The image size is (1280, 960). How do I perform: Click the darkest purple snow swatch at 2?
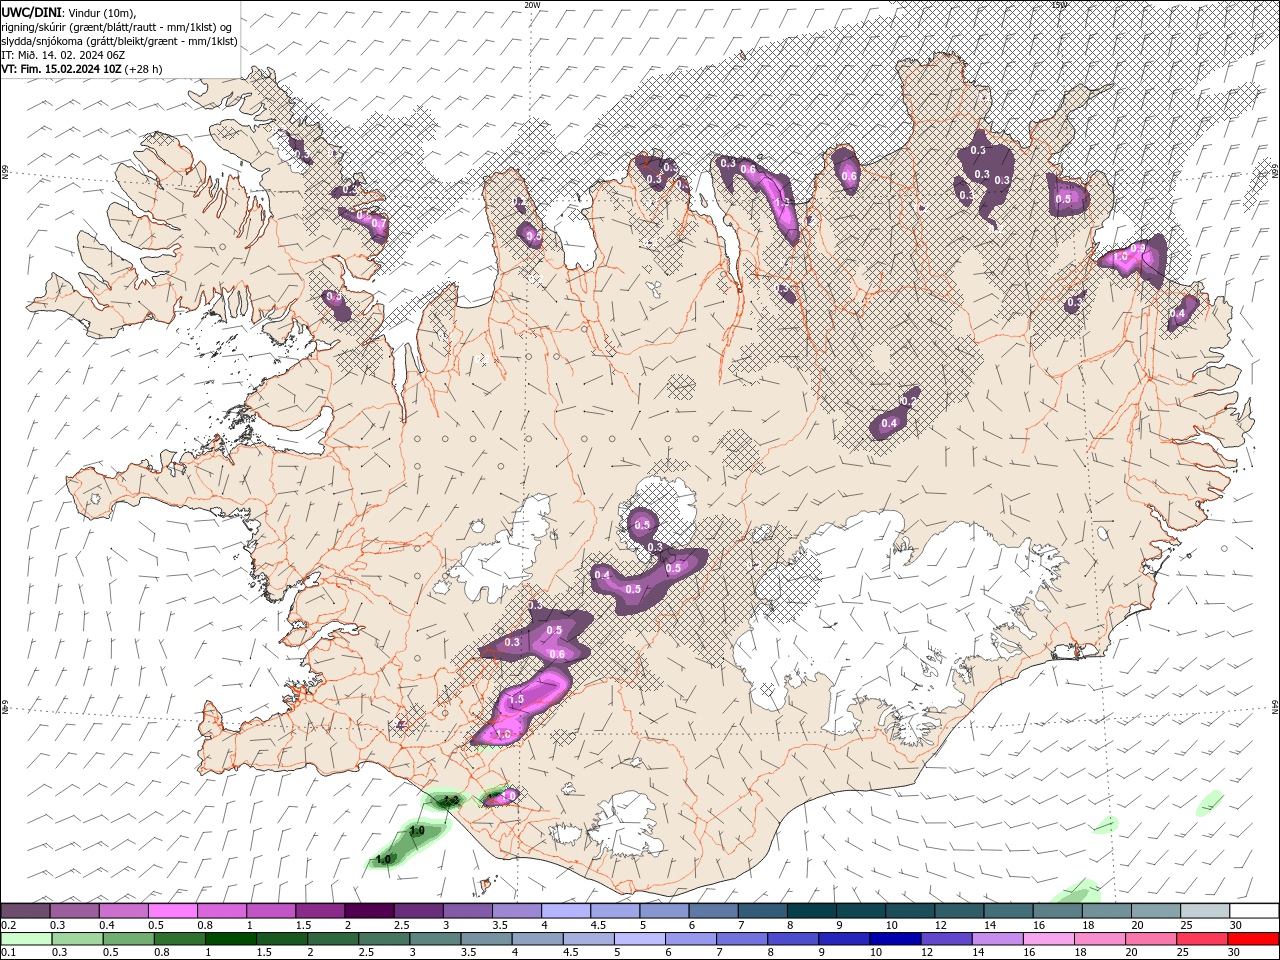click(369, 910)
